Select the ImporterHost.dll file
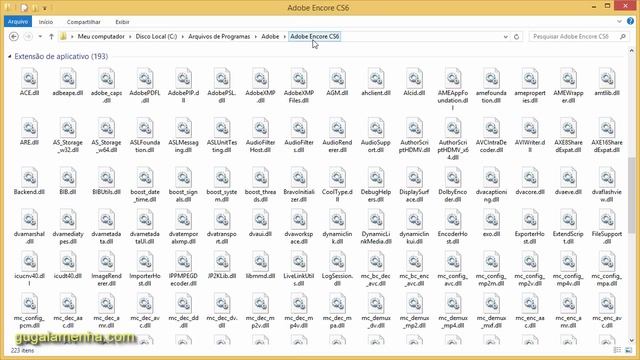 pos(145,269)
